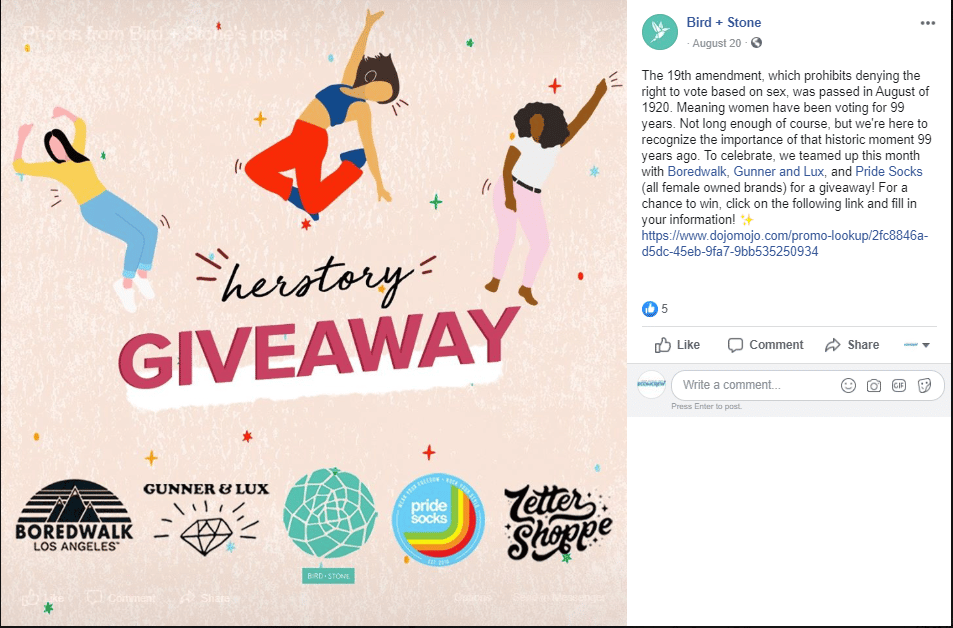Click the public audience globe icon

(x=756, y=43)
